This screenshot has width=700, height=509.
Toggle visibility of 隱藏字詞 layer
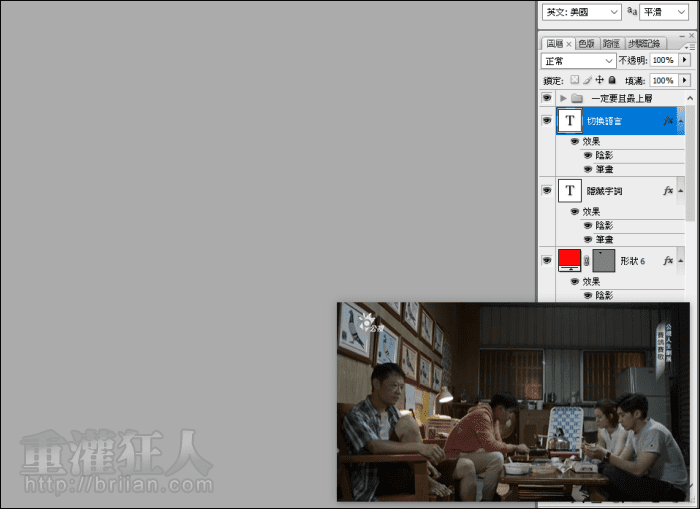[547, 190]
